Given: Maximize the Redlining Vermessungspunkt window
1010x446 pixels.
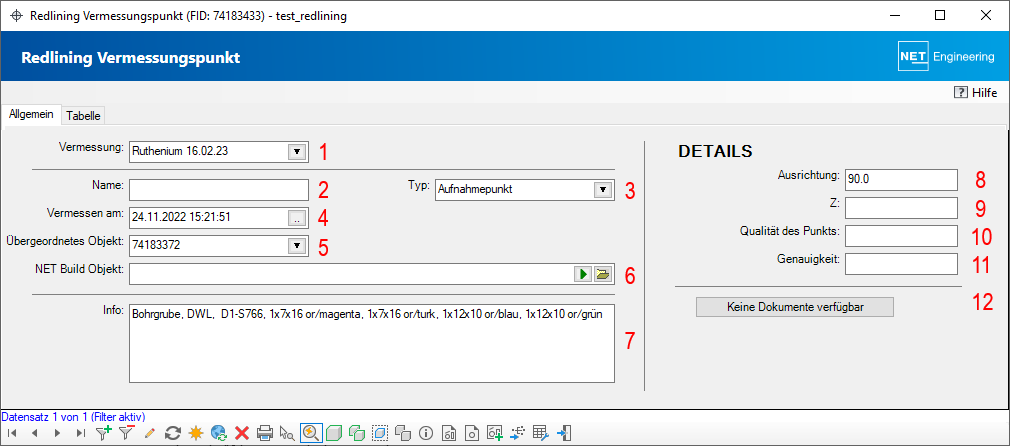Looking at the screenshot, I should click(x=940, y=15).
